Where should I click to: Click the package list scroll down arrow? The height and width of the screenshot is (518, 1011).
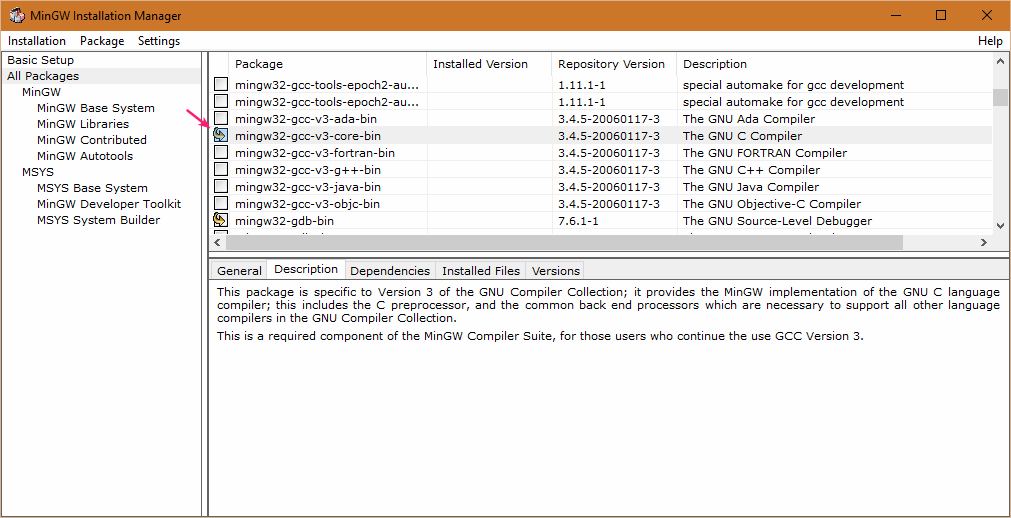(1000, 225)
